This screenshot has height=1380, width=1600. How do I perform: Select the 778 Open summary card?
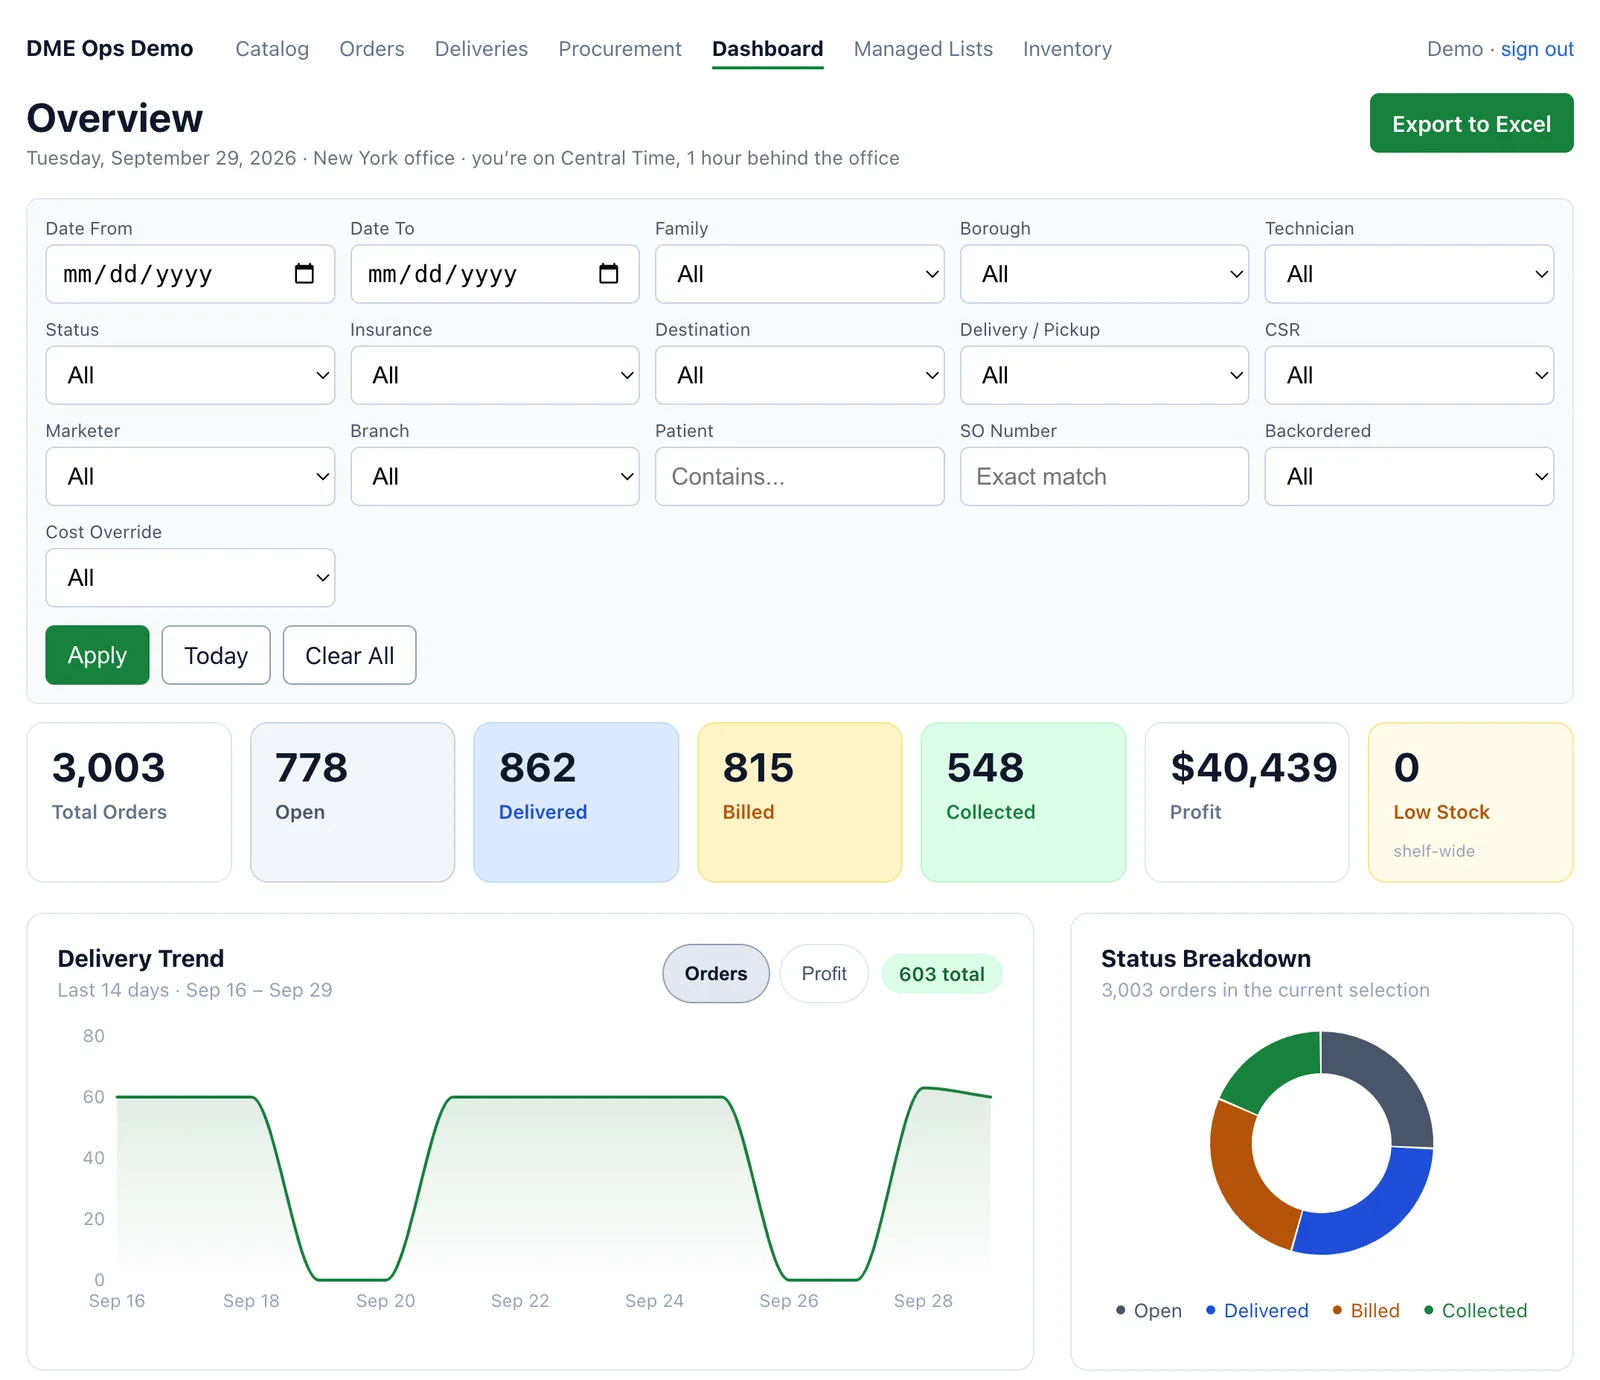pyautogui.click(x=353, y=802)
